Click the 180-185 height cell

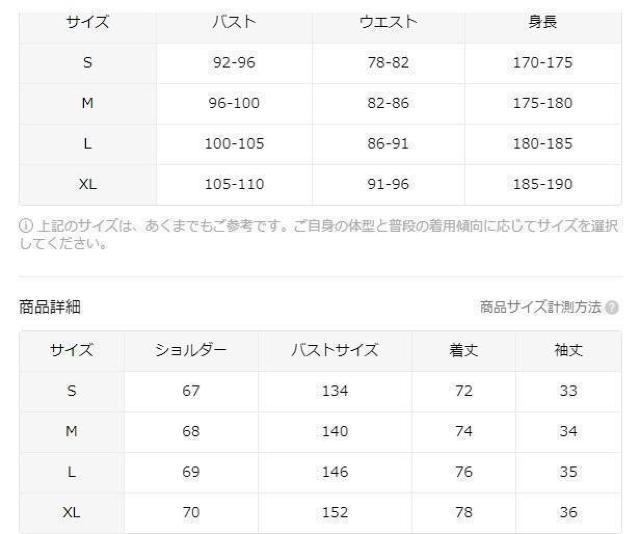[x=542, y=144]
